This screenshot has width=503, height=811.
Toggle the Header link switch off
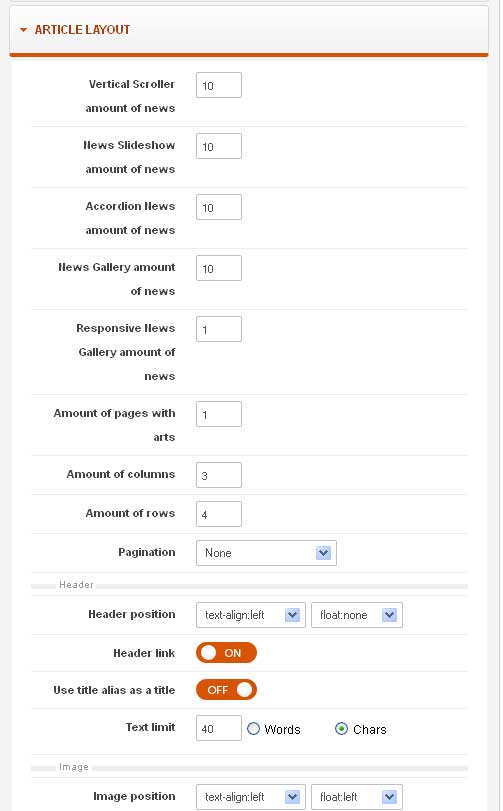[x=226, y=653]
